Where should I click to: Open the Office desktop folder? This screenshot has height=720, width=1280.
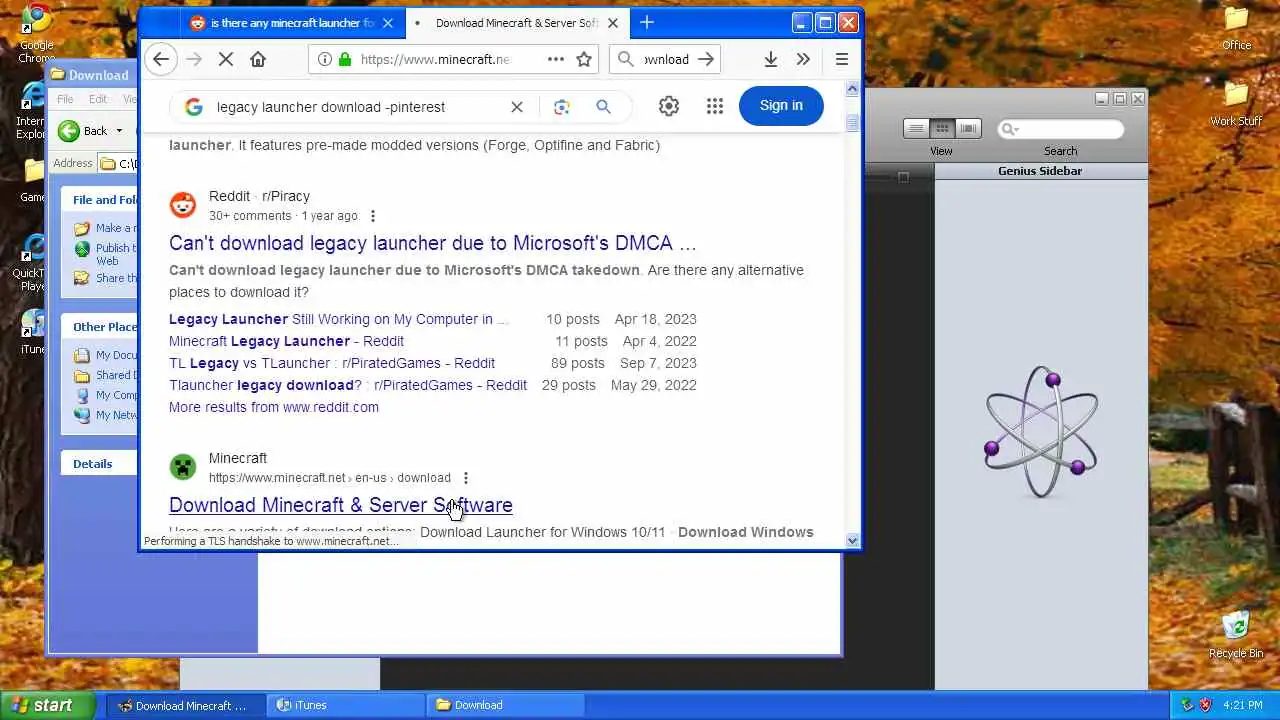click(x=1237, y=29)
